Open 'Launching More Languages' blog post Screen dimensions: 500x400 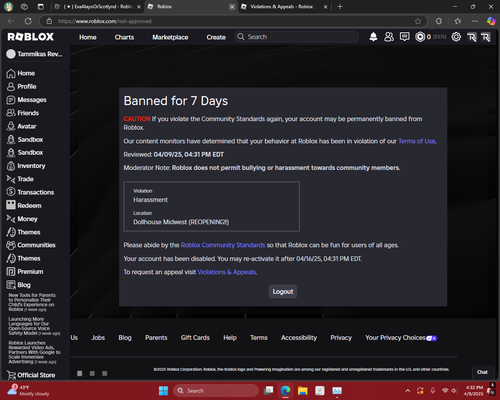click(34, 326)
